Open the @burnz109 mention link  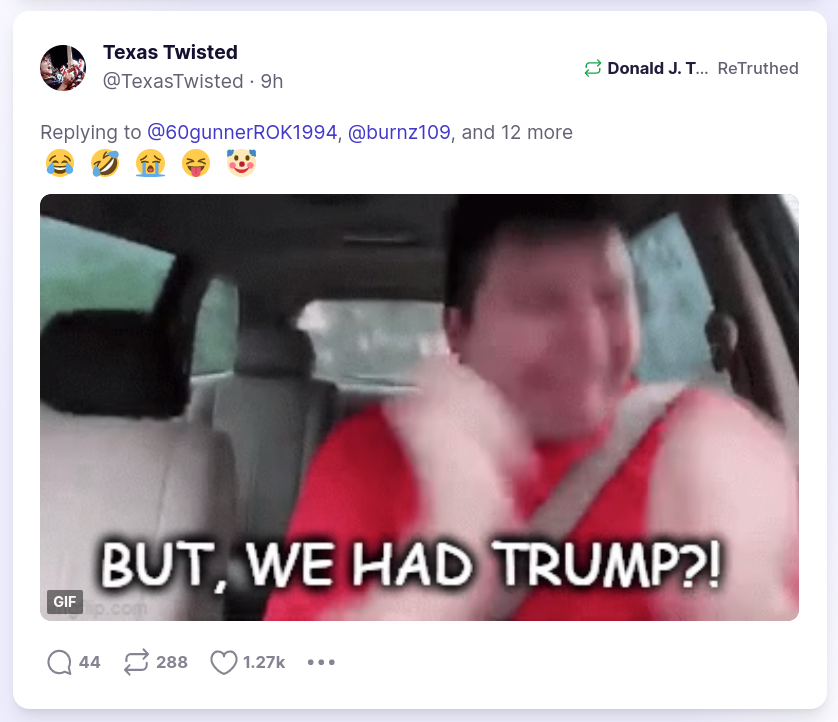coord(399,132)
